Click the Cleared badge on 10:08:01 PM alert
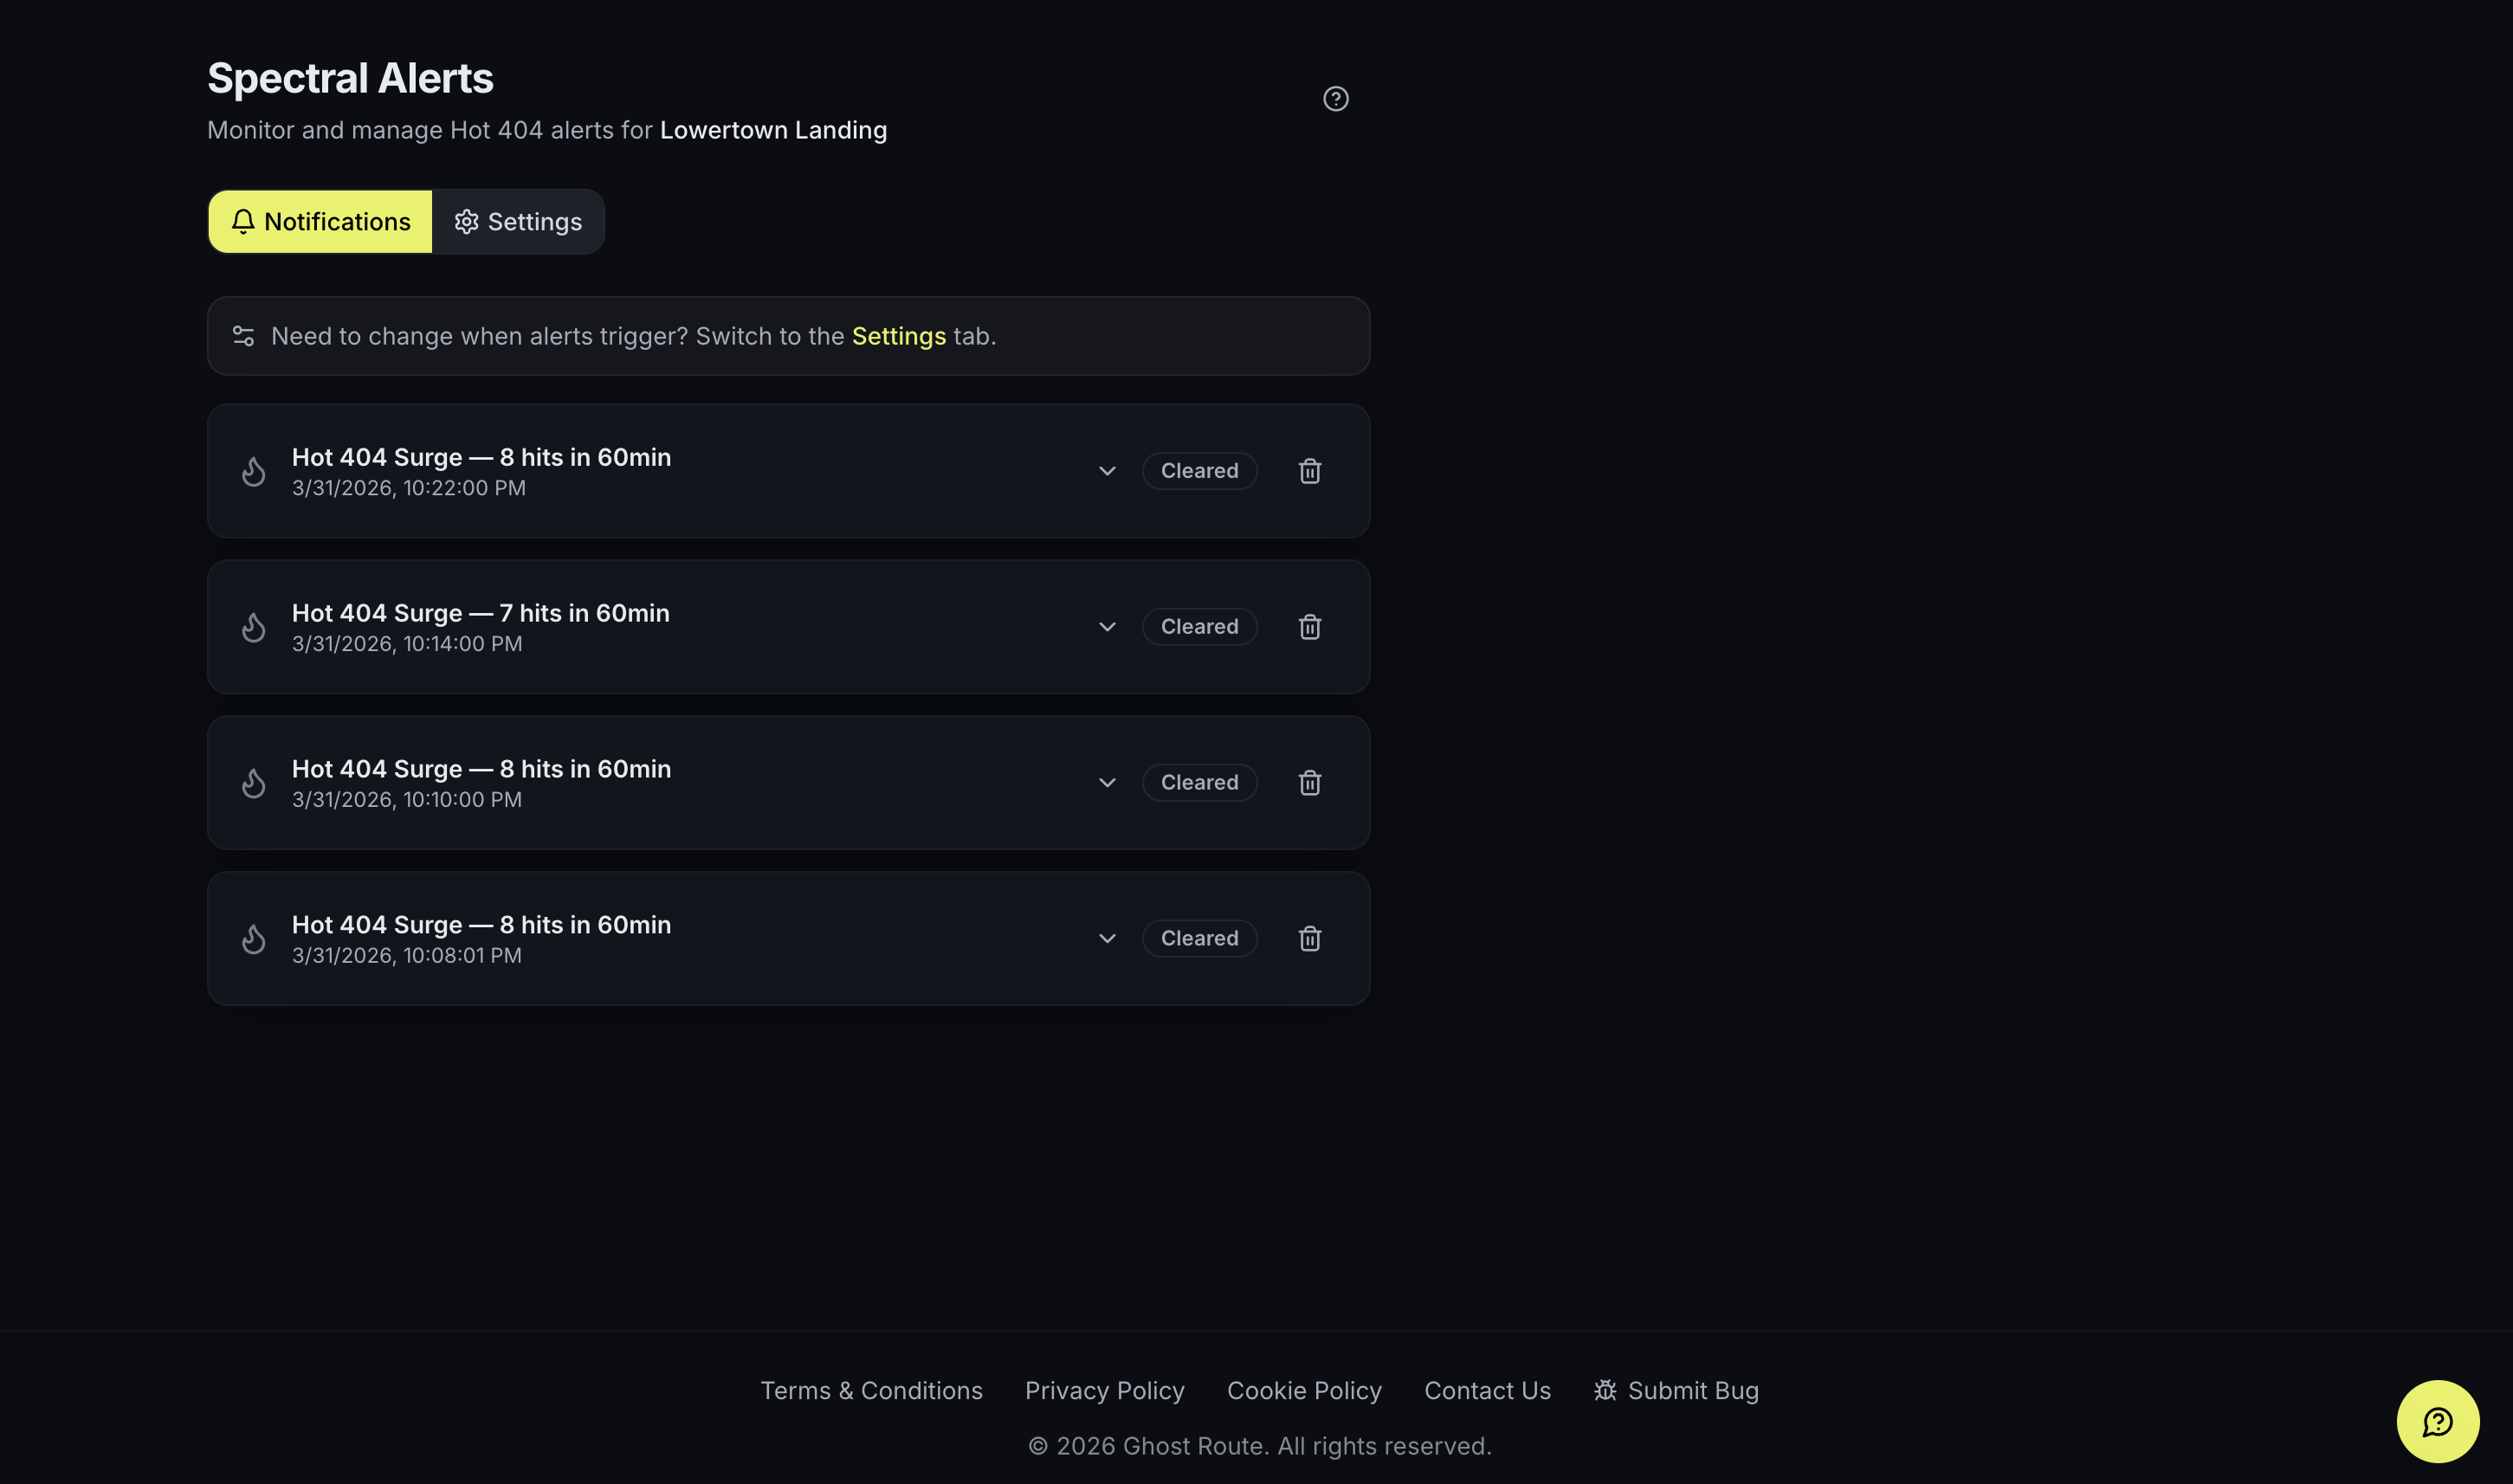This screenshot has height=1484, width=2513. point(1199,939)
